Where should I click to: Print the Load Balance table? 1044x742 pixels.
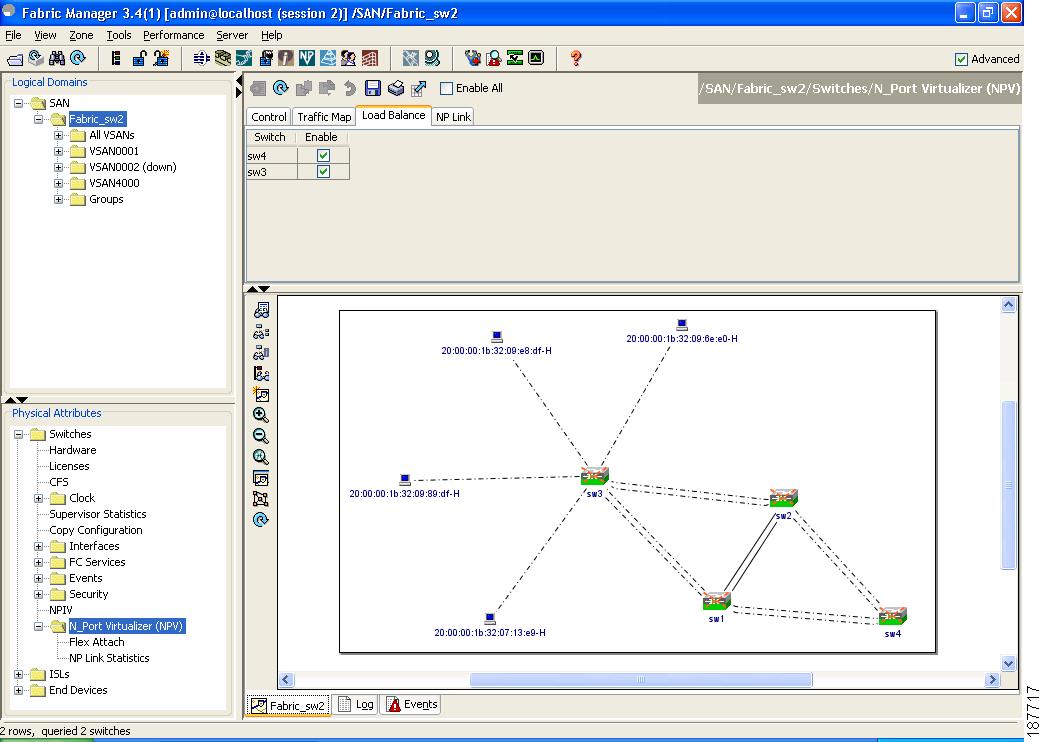(394, 88)
